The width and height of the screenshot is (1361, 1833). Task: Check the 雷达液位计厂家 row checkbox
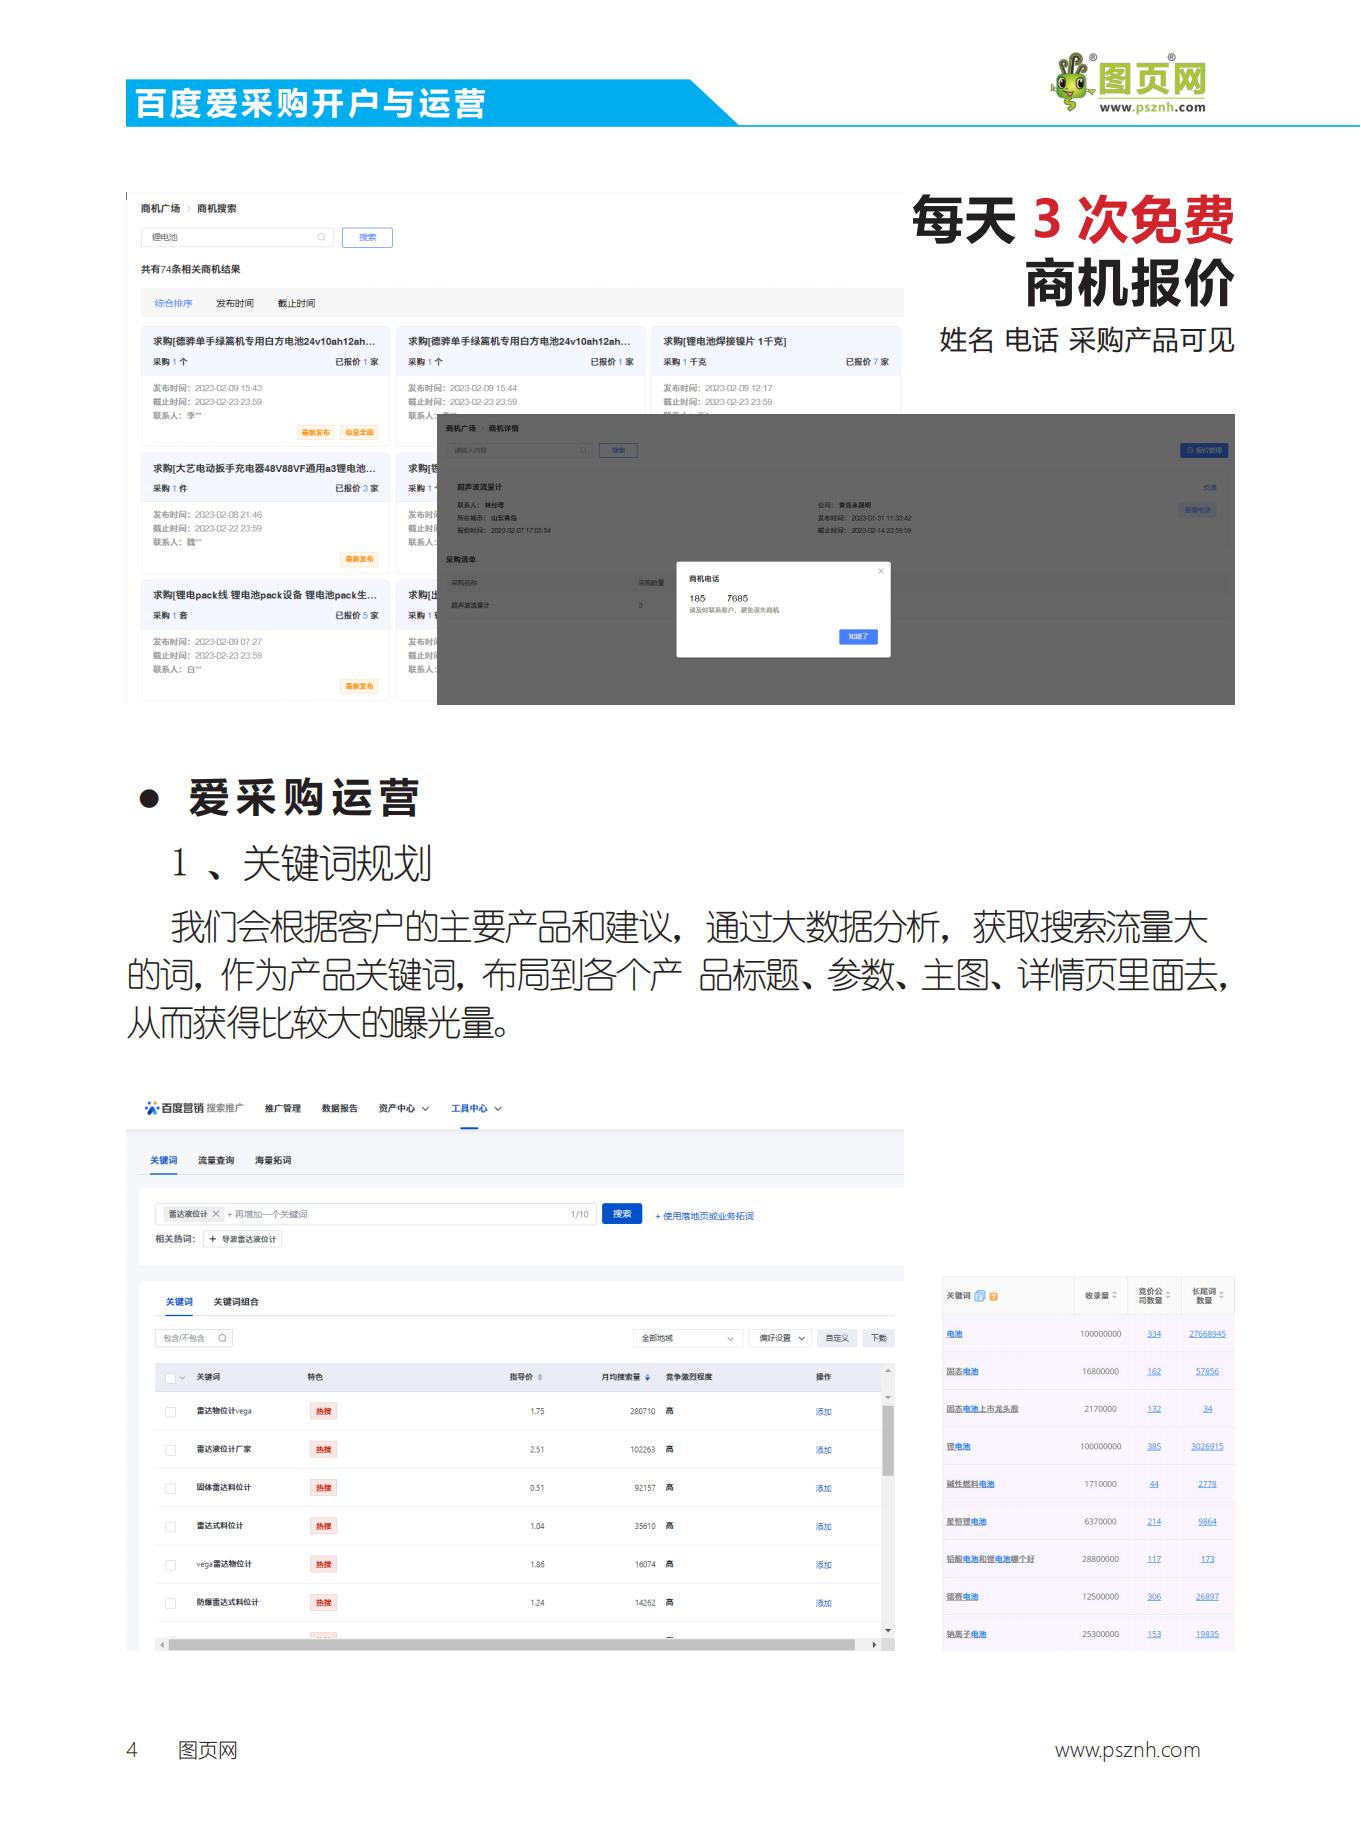(x=170, y=1450)
